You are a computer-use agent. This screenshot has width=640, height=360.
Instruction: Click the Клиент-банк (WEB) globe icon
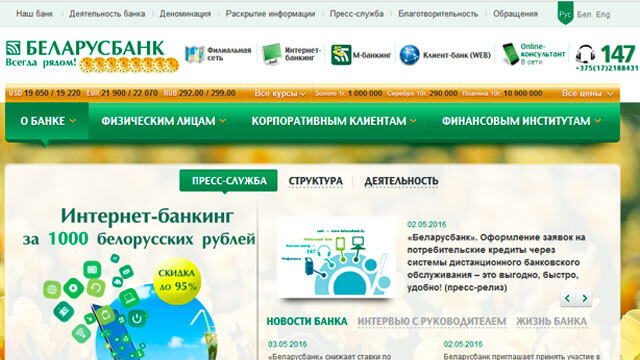[409, 55]
